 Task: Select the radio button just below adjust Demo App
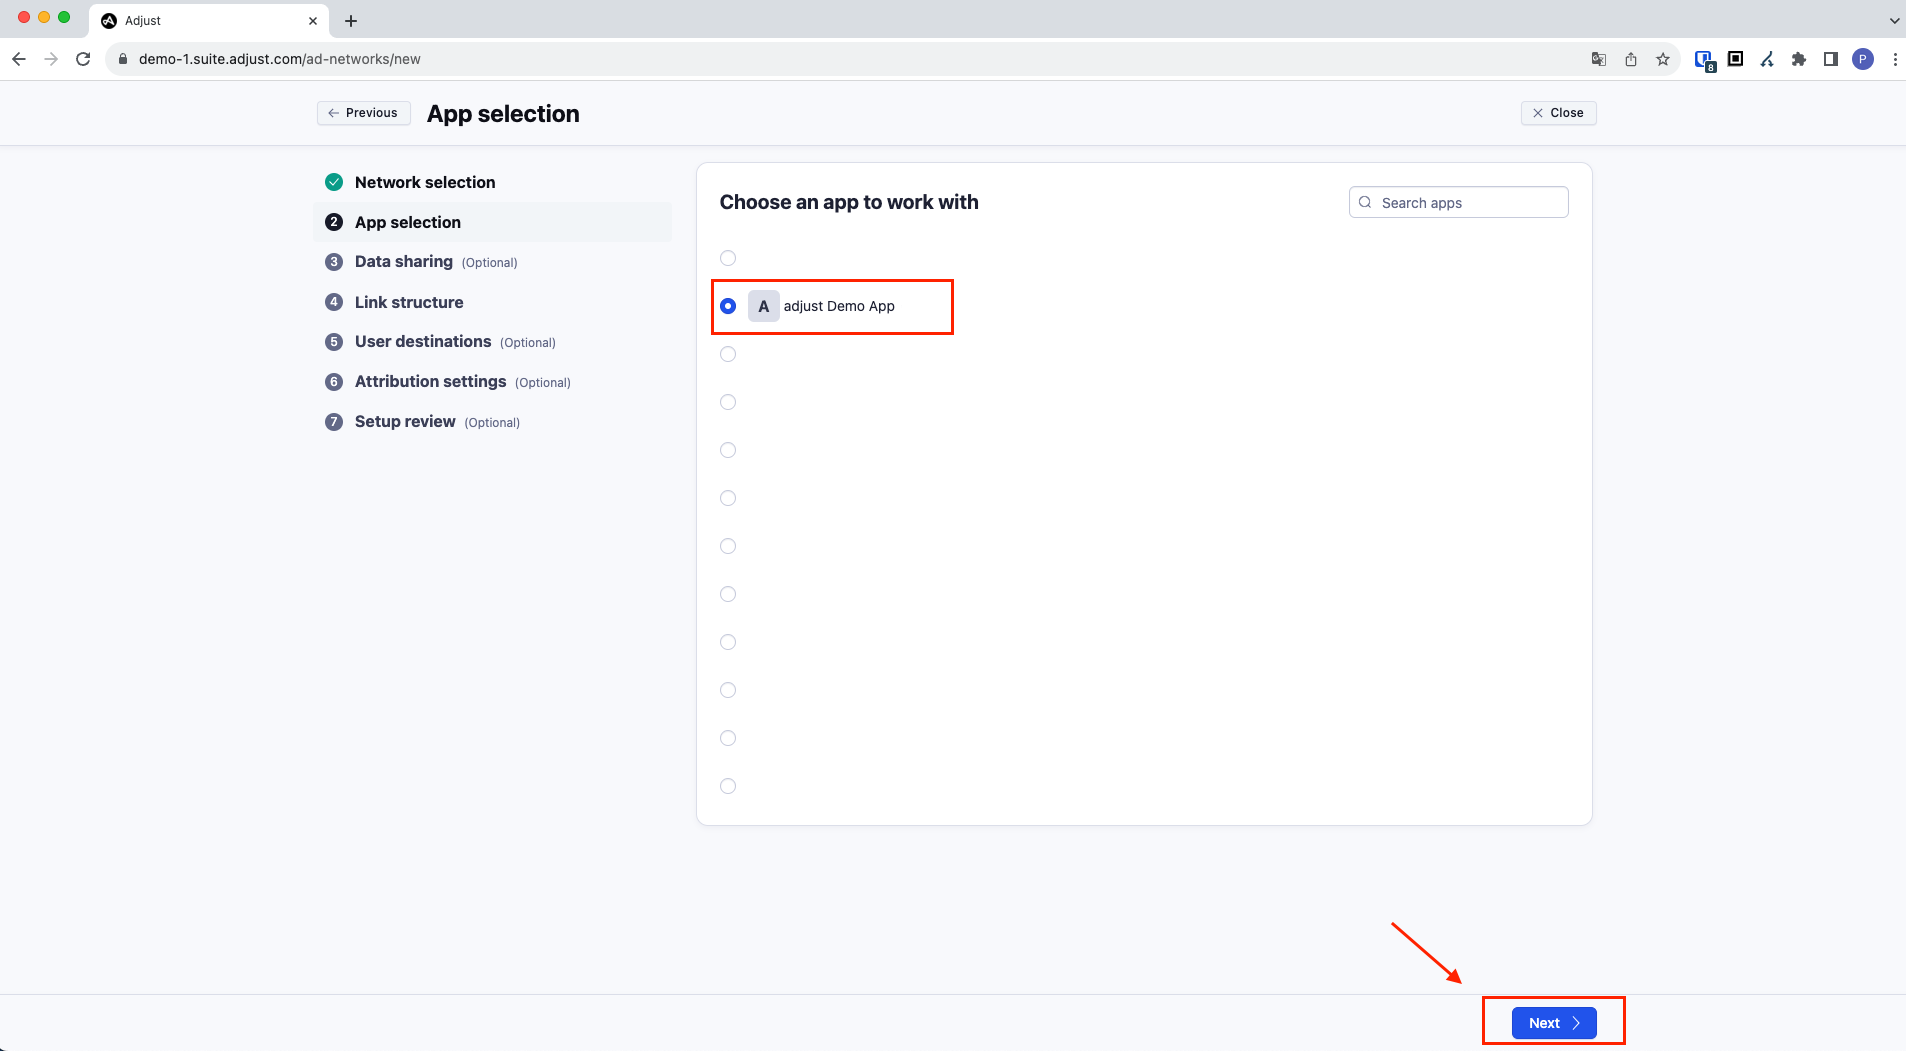(x=728, y=354)
